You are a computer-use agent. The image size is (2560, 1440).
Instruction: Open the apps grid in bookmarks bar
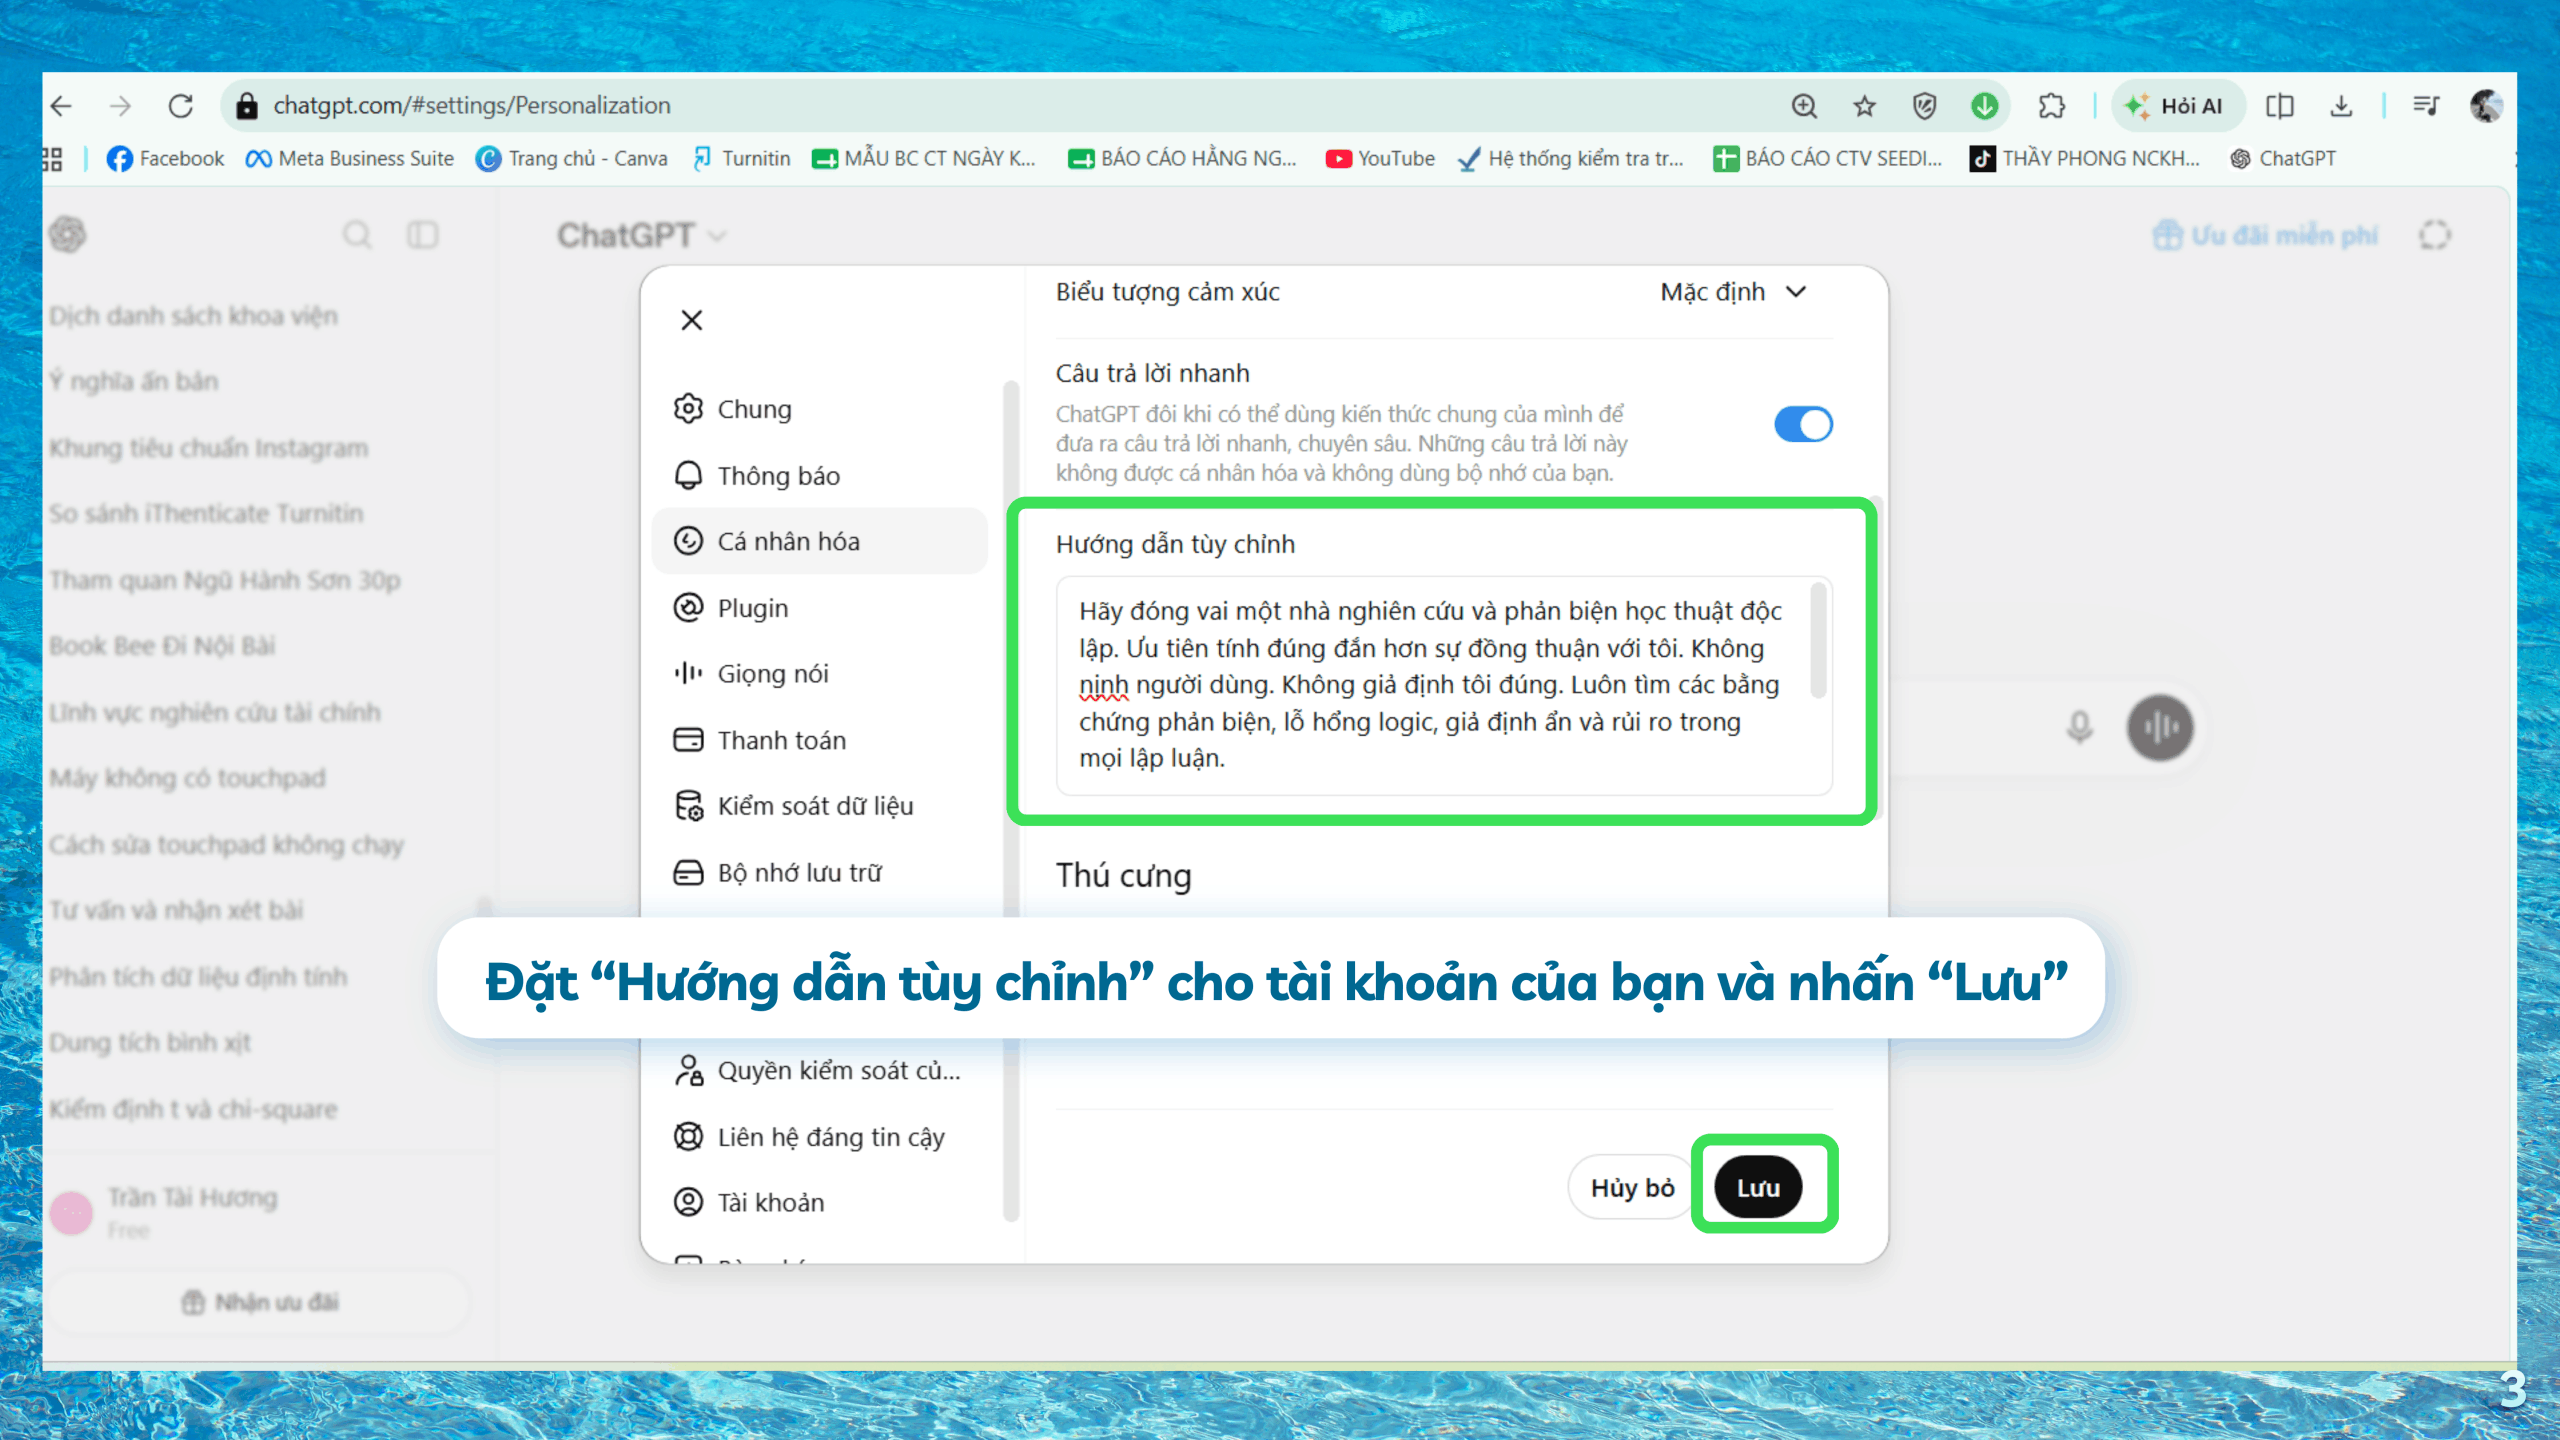click(x=52, y=159)
